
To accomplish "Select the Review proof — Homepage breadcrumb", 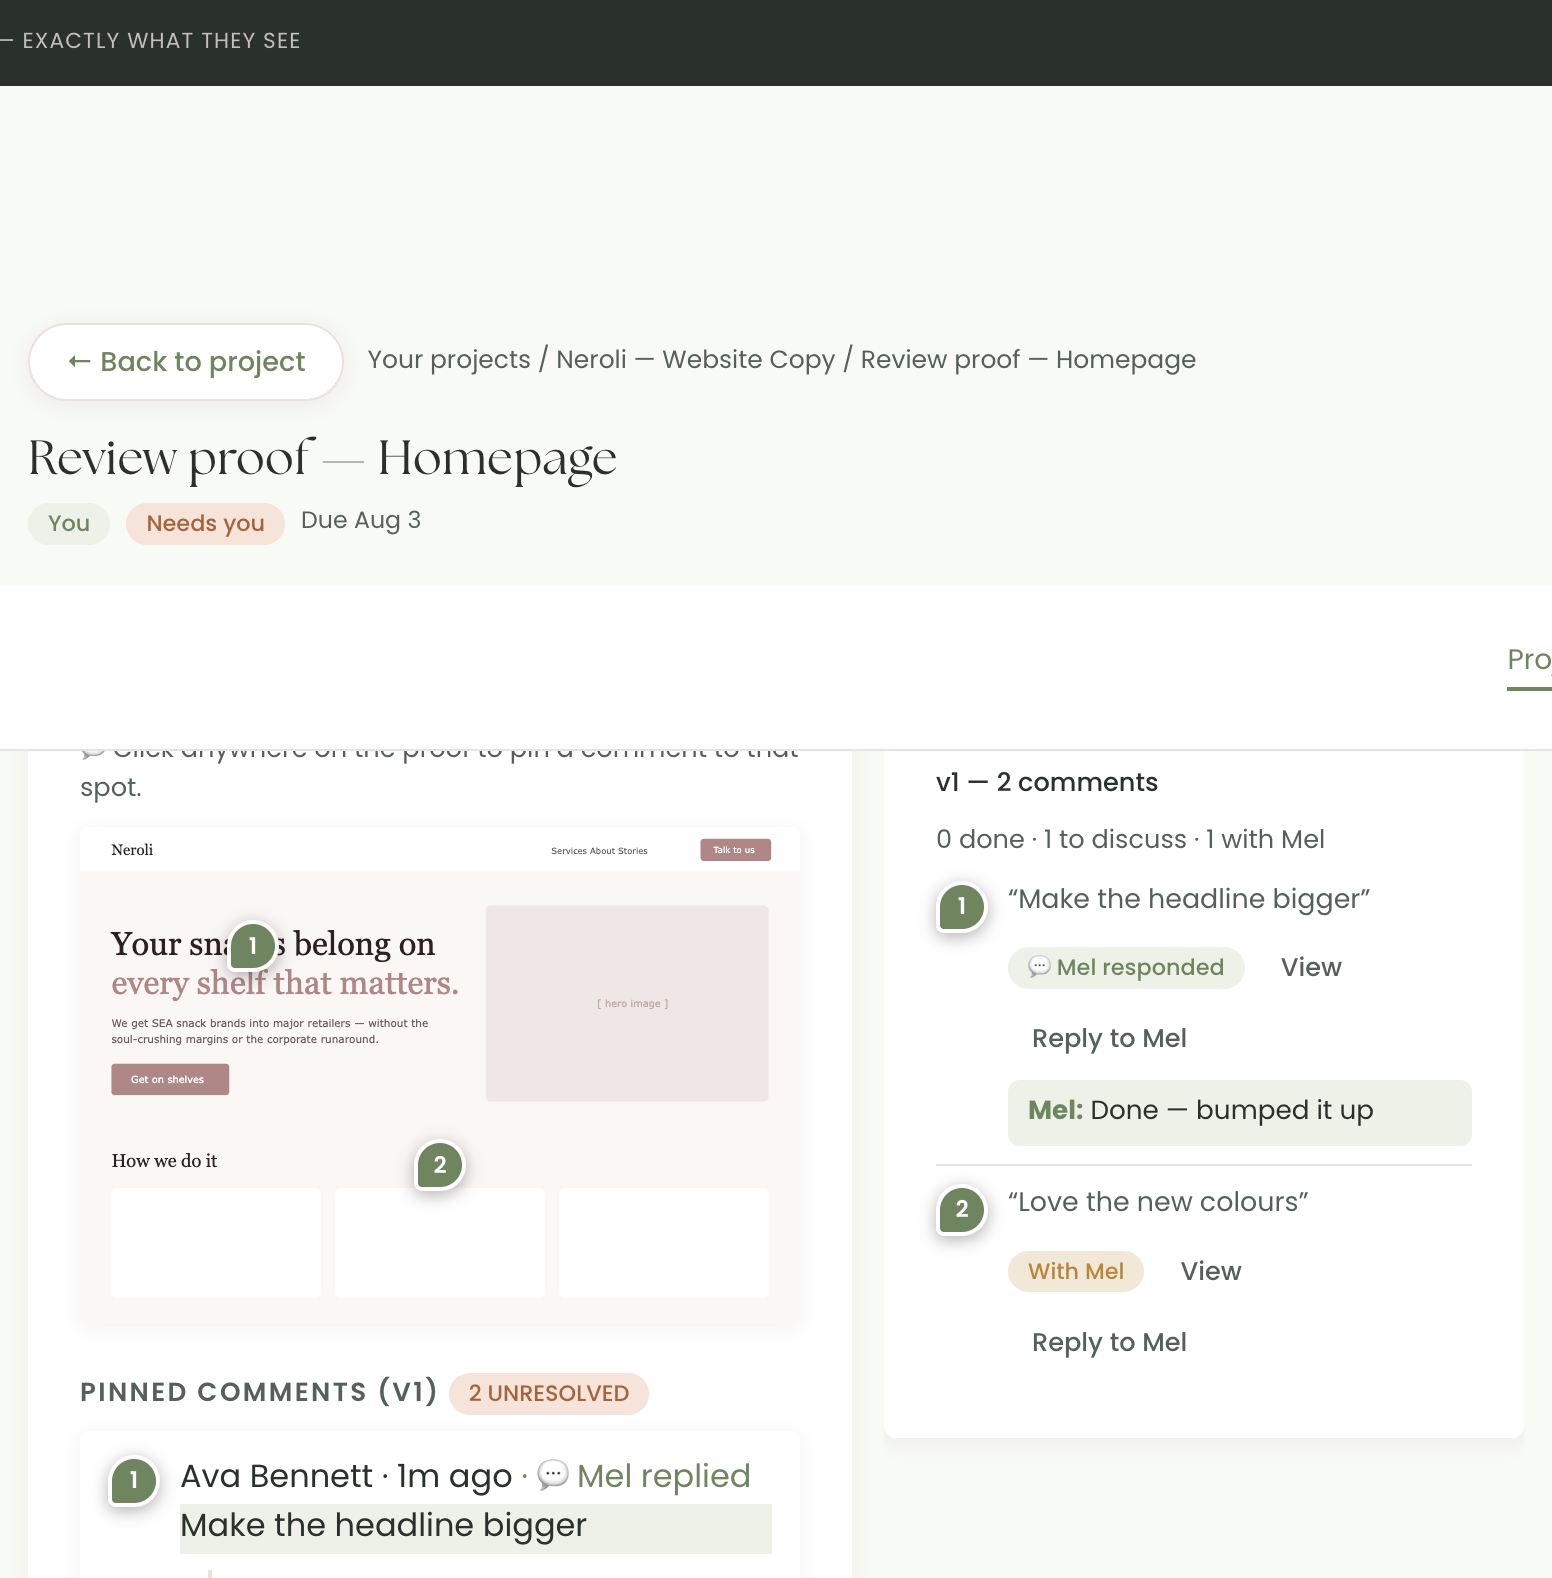I will 1028,360.
